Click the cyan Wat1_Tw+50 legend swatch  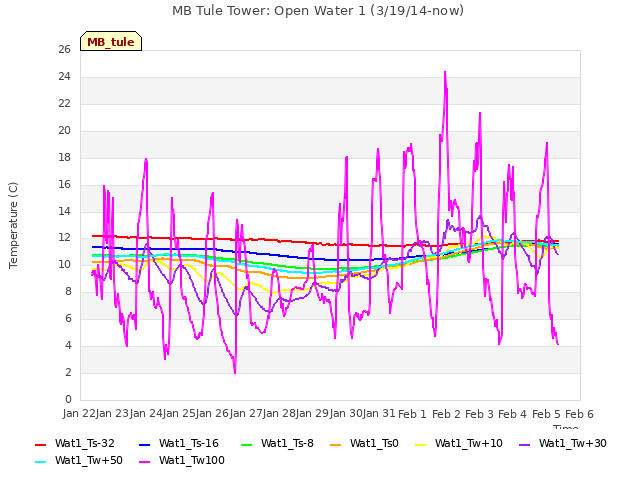40,462
